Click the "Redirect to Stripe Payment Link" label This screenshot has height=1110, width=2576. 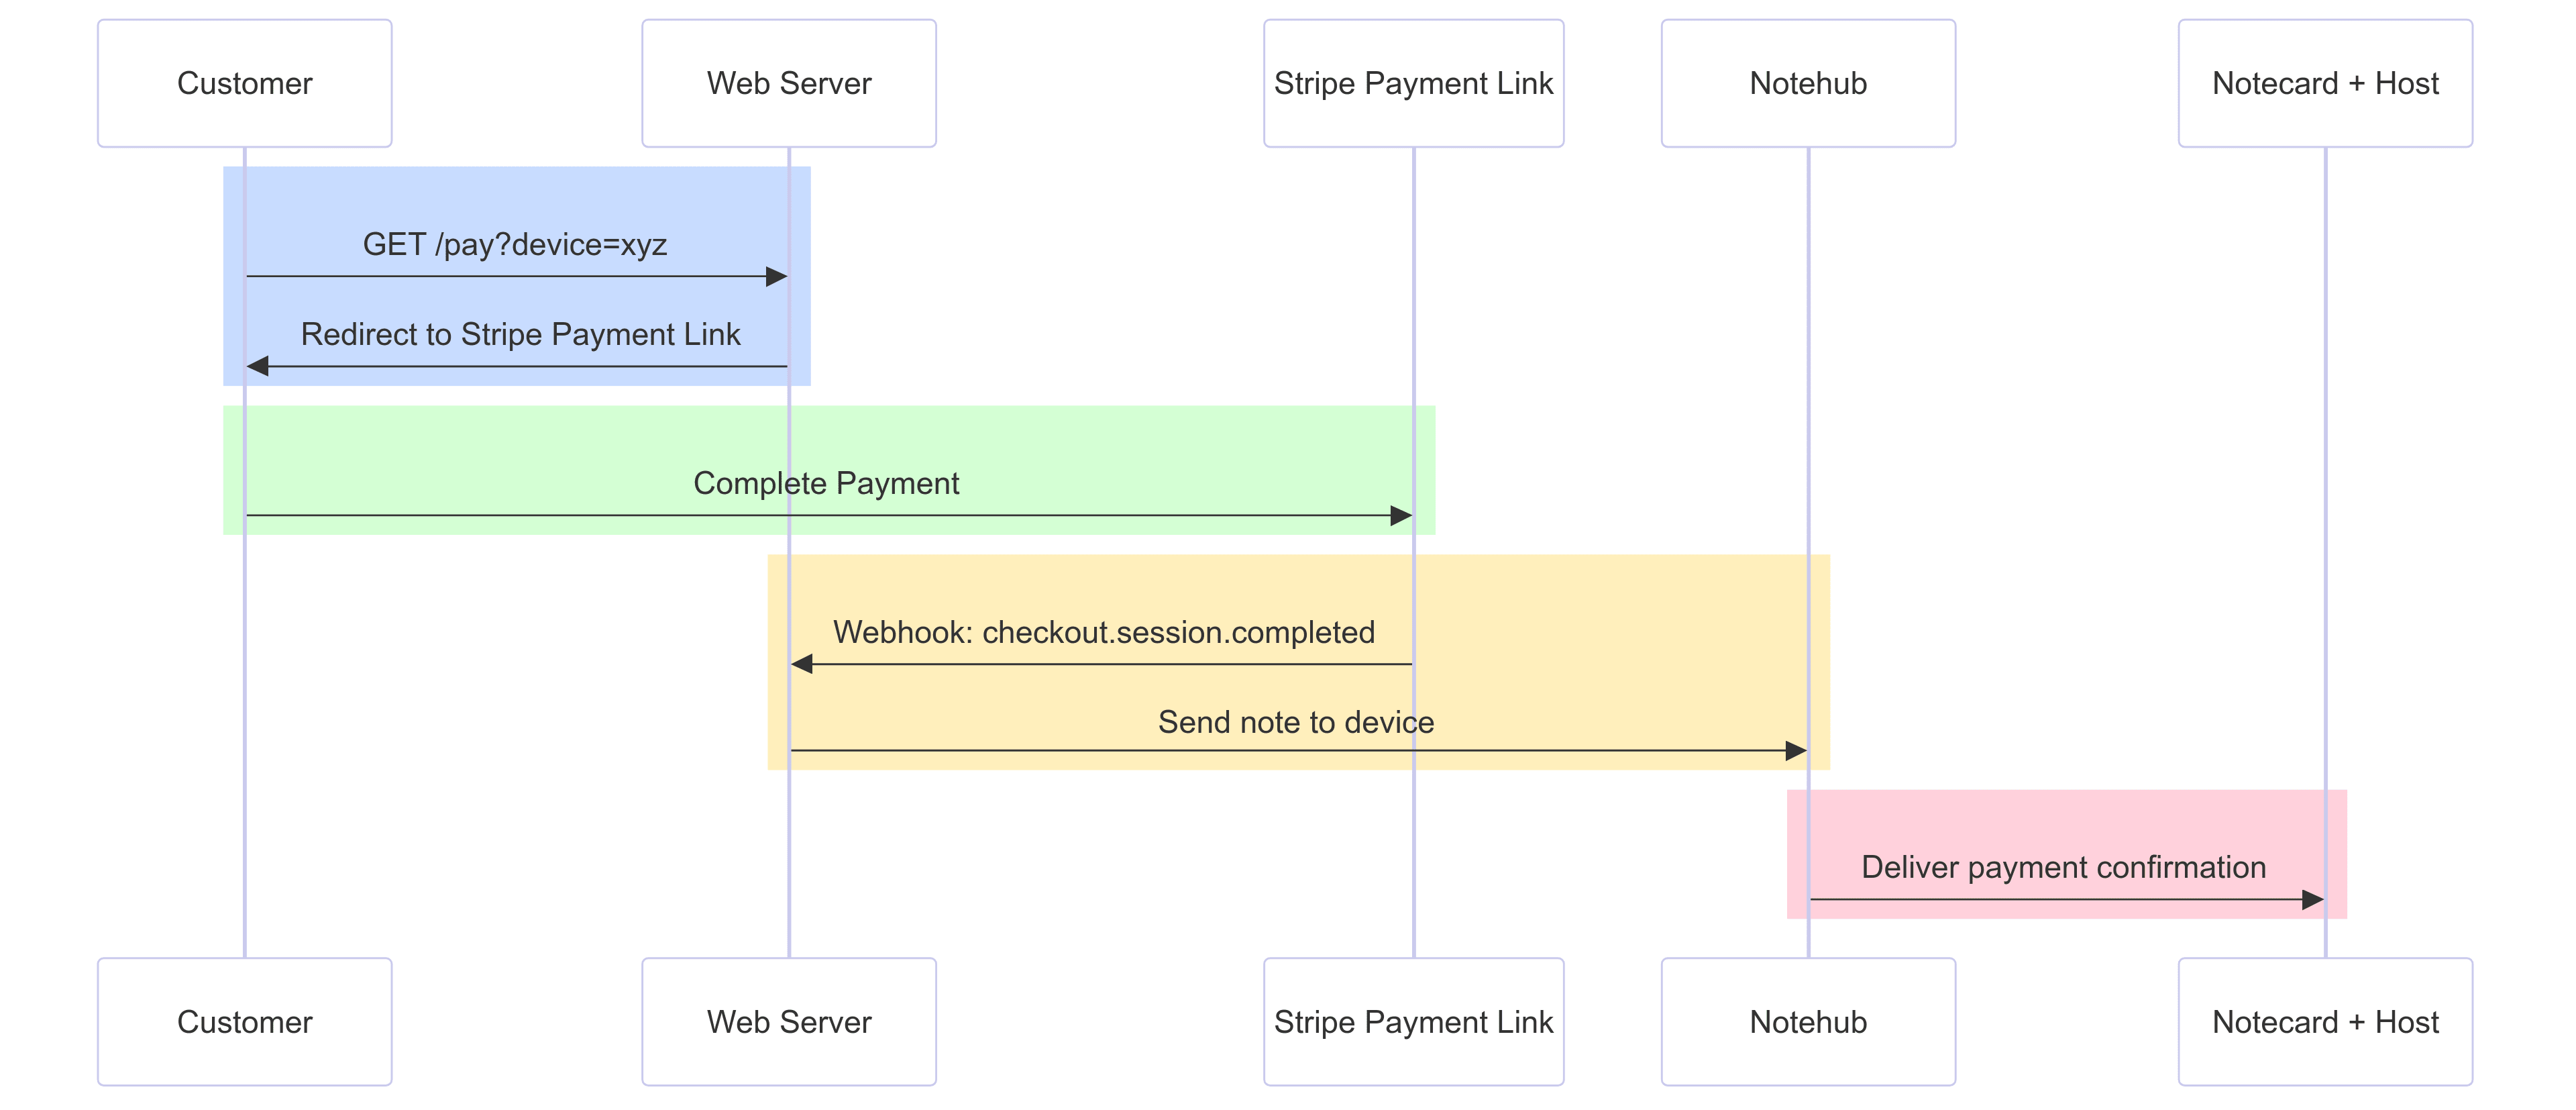click(520, 334)
